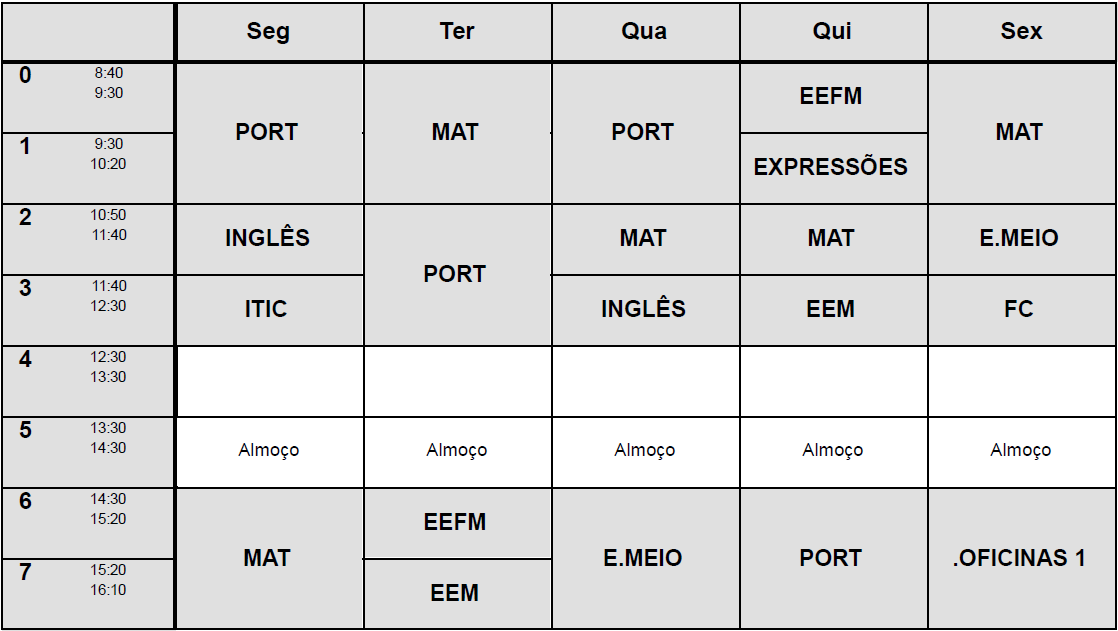
Task: Click Tuesday's EEM class
Action: pyautogui.click(x=455, y=593)
